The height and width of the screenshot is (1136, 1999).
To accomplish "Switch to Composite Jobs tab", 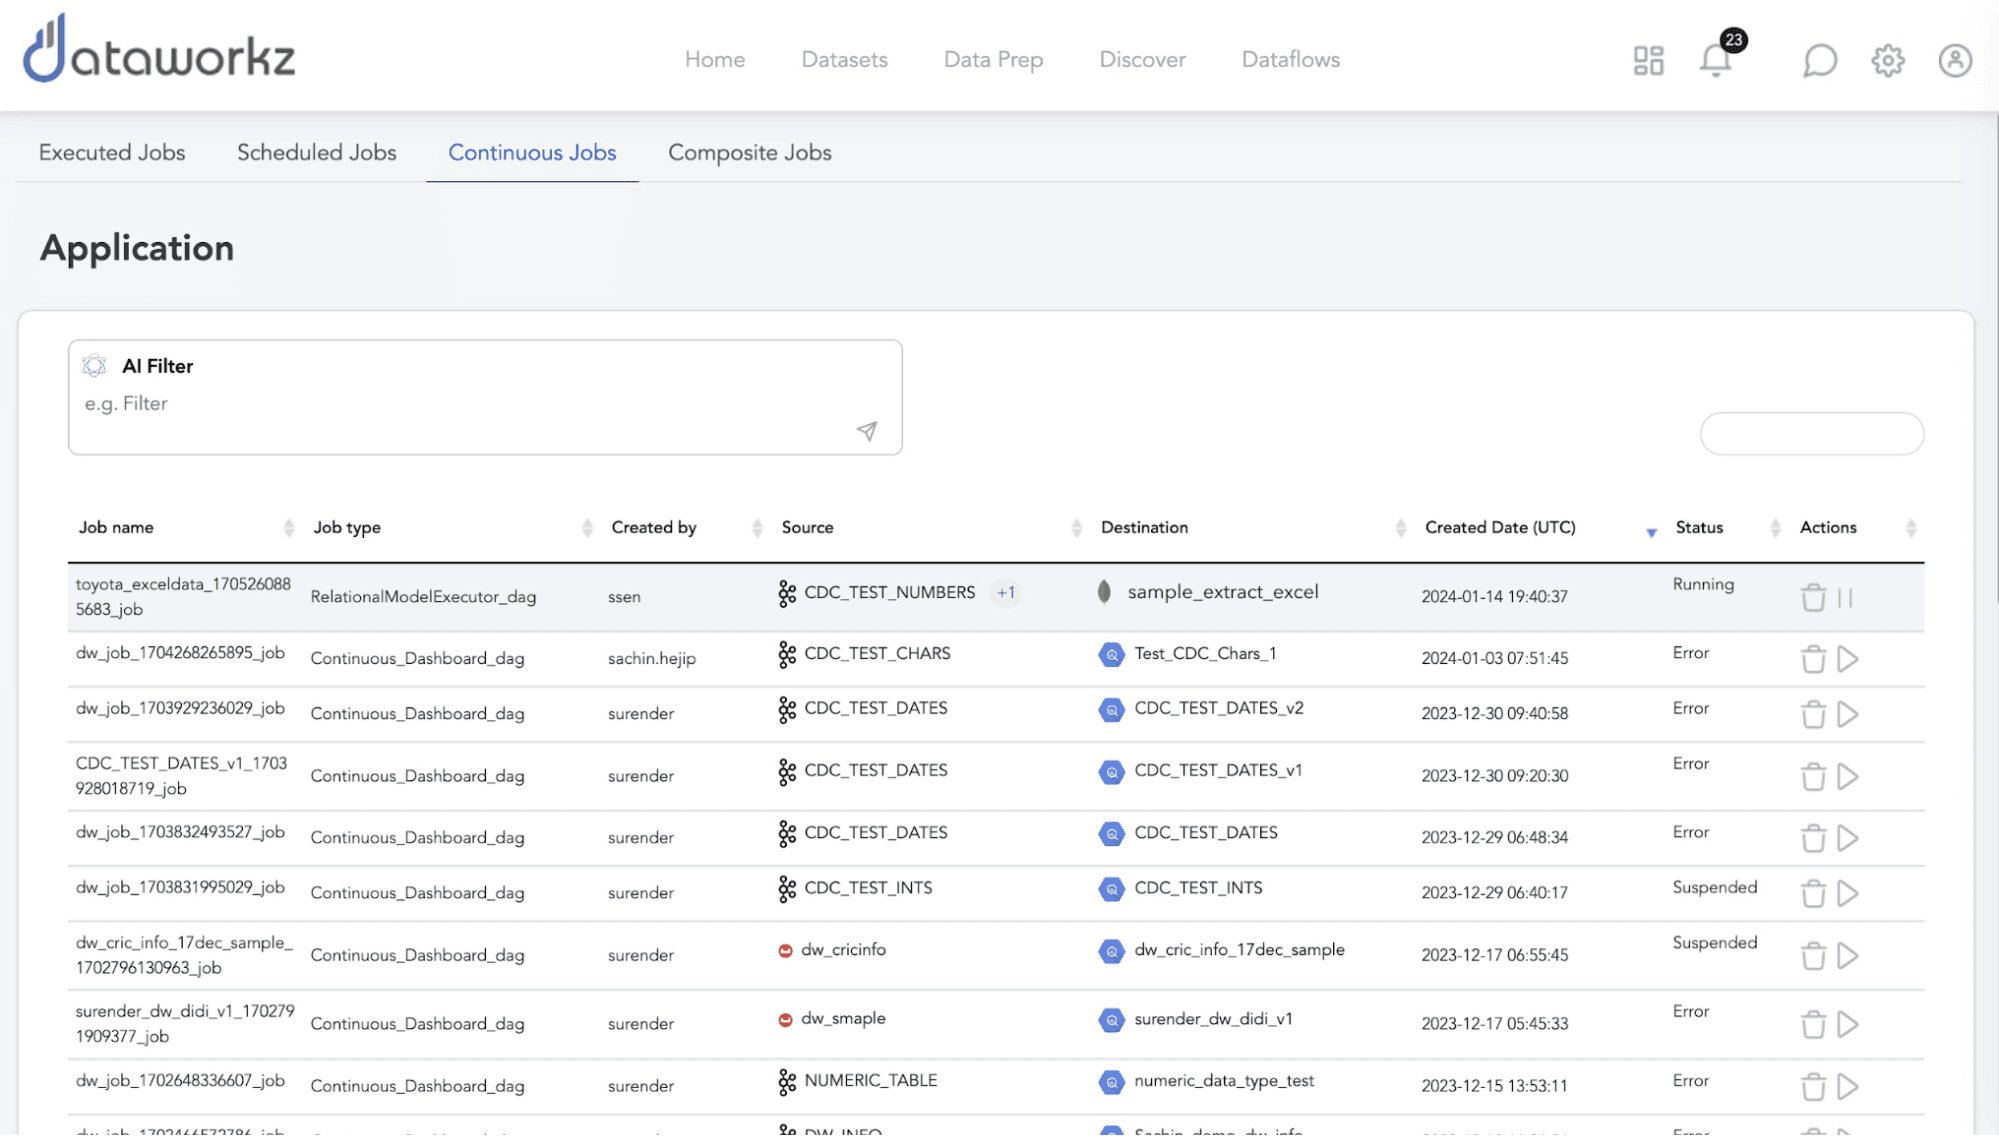I will click(x=749, y=153).
